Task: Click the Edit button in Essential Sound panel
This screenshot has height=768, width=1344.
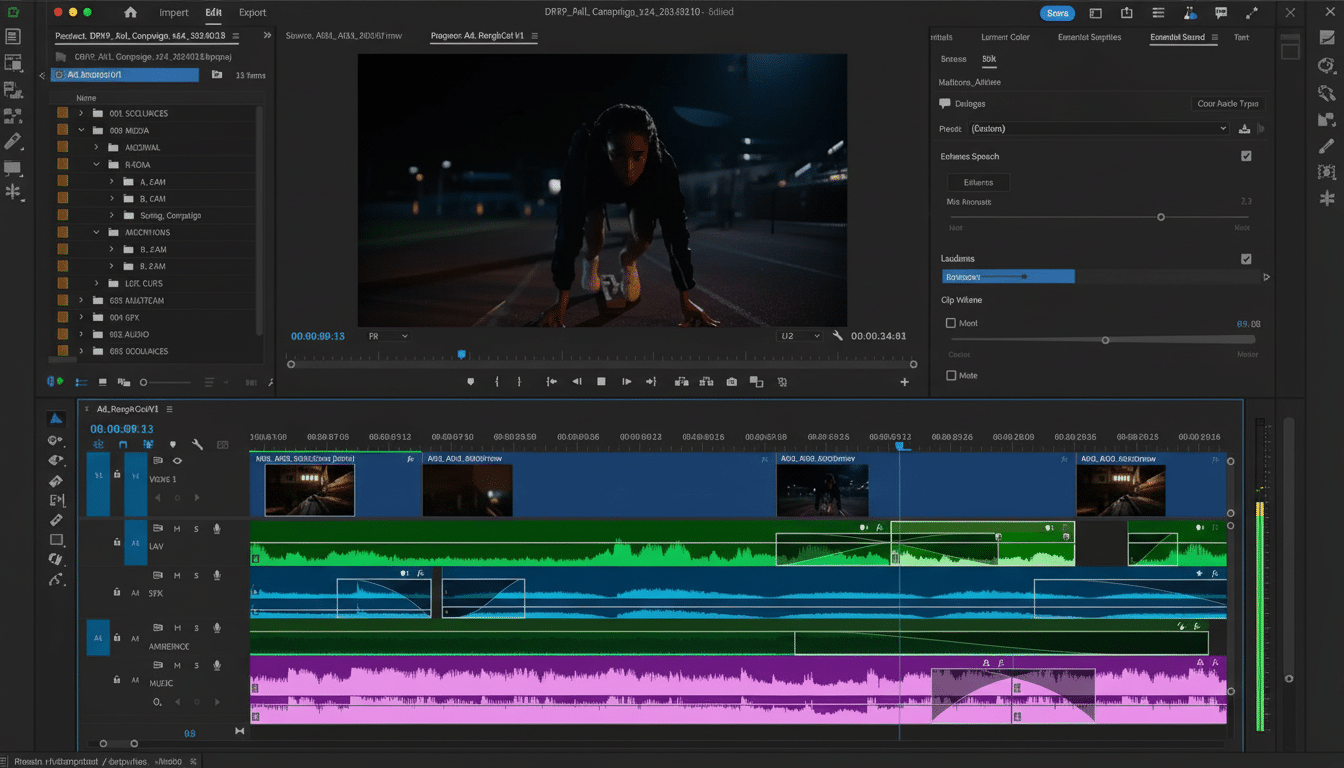Action: point(978,182)
